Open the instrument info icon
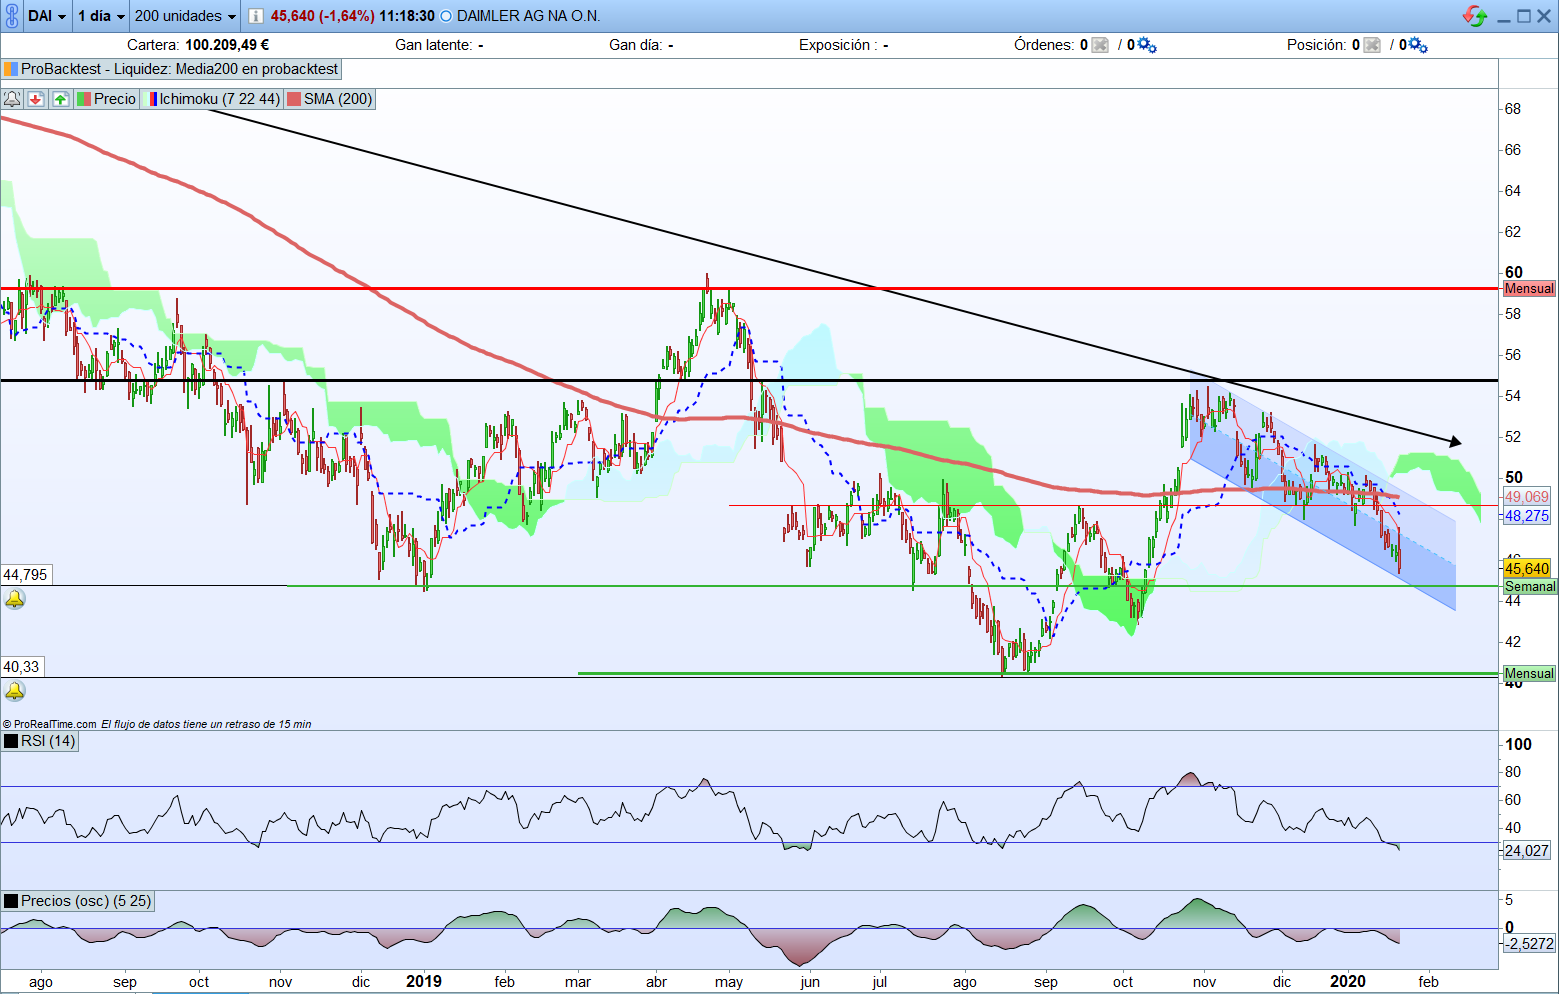Viewport: 1559px width, 994px height. (255, 16)
